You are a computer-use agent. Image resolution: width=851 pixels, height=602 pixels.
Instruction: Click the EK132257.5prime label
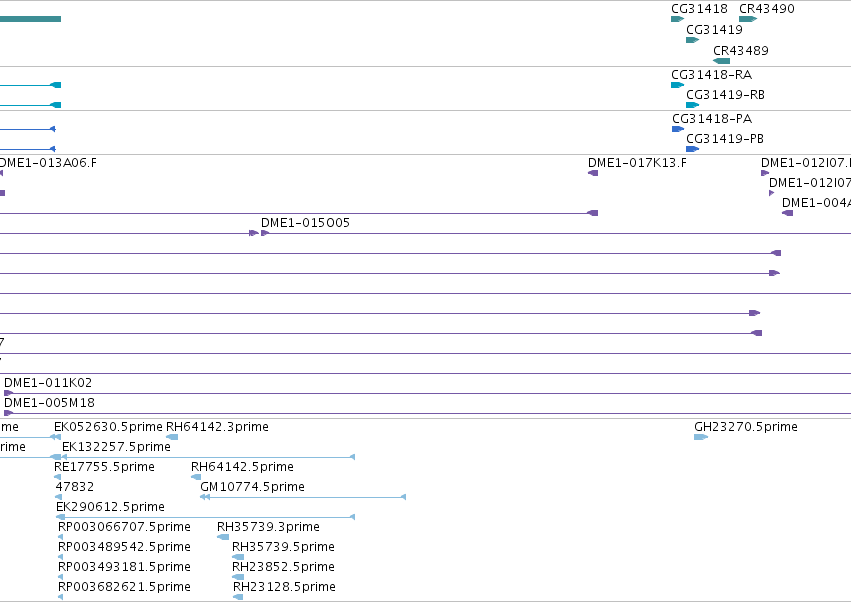pos(116,447)
